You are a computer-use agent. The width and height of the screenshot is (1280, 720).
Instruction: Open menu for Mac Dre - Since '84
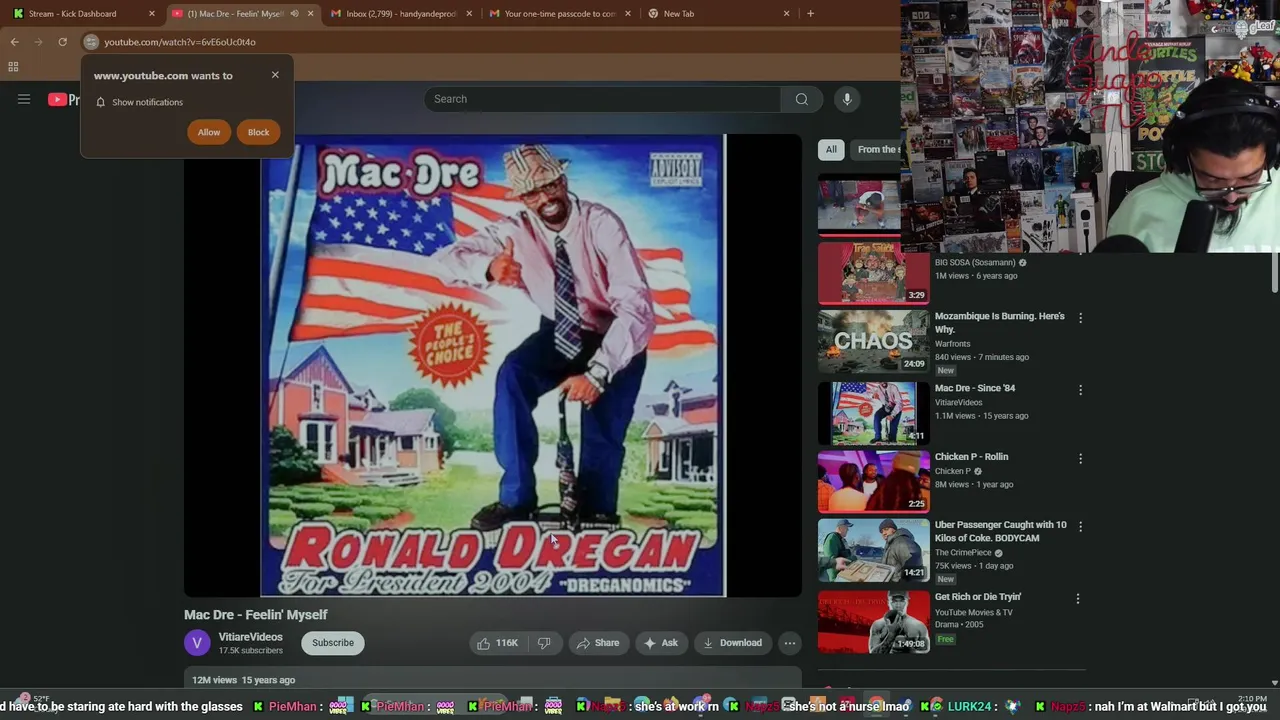tap(1080, 390)
